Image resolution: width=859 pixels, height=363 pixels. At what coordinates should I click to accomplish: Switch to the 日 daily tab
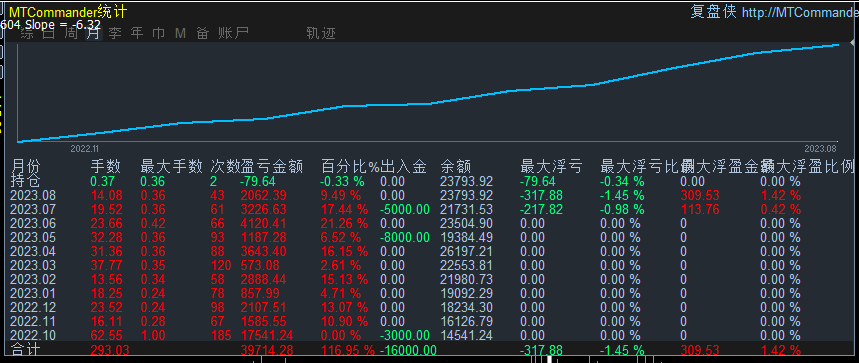49,33
